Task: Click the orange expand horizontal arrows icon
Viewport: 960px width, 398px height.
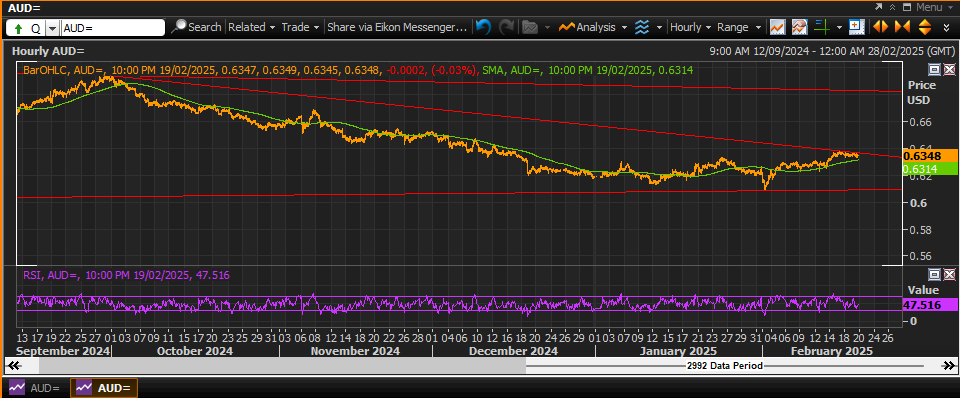Action: (x=880, y=27)
